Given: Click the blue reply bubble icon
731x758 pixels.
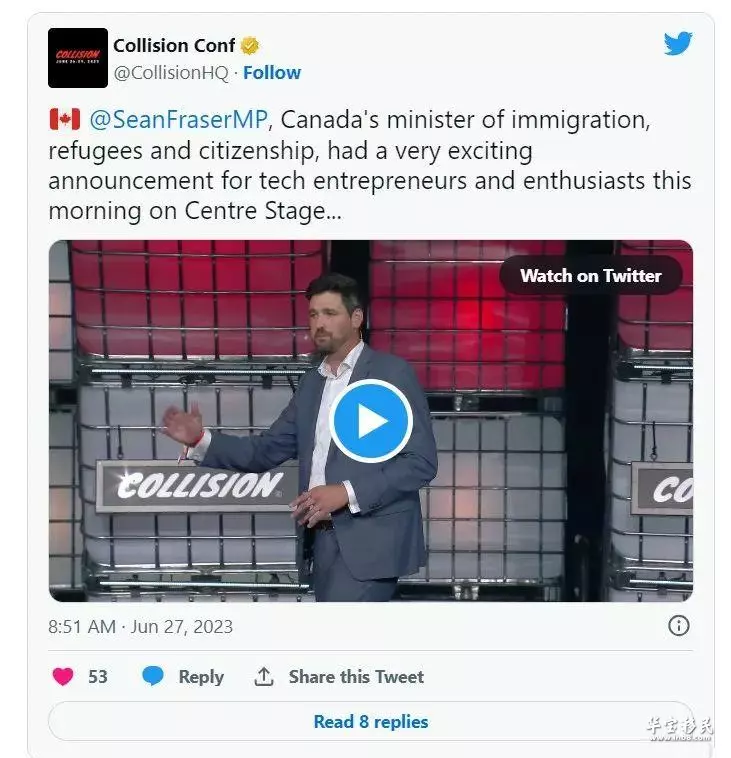Looking at the screenshot, I should (x=153, y=676).
